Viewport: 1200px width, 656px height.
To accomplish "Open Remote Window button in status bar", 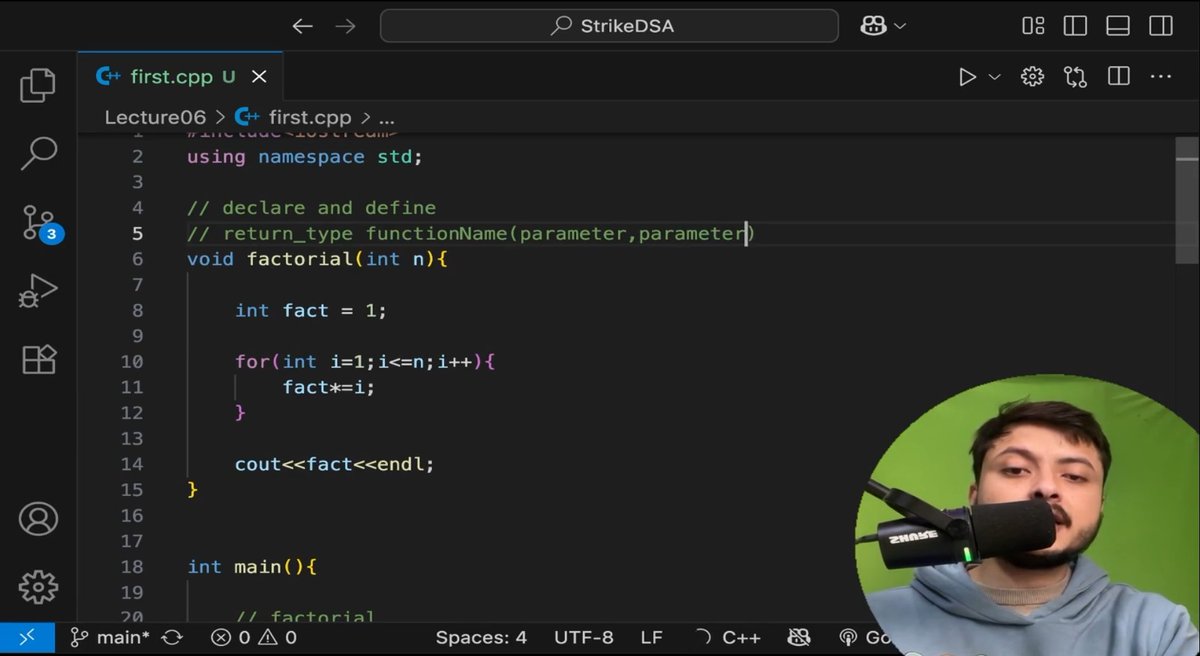I will point(26,637).
